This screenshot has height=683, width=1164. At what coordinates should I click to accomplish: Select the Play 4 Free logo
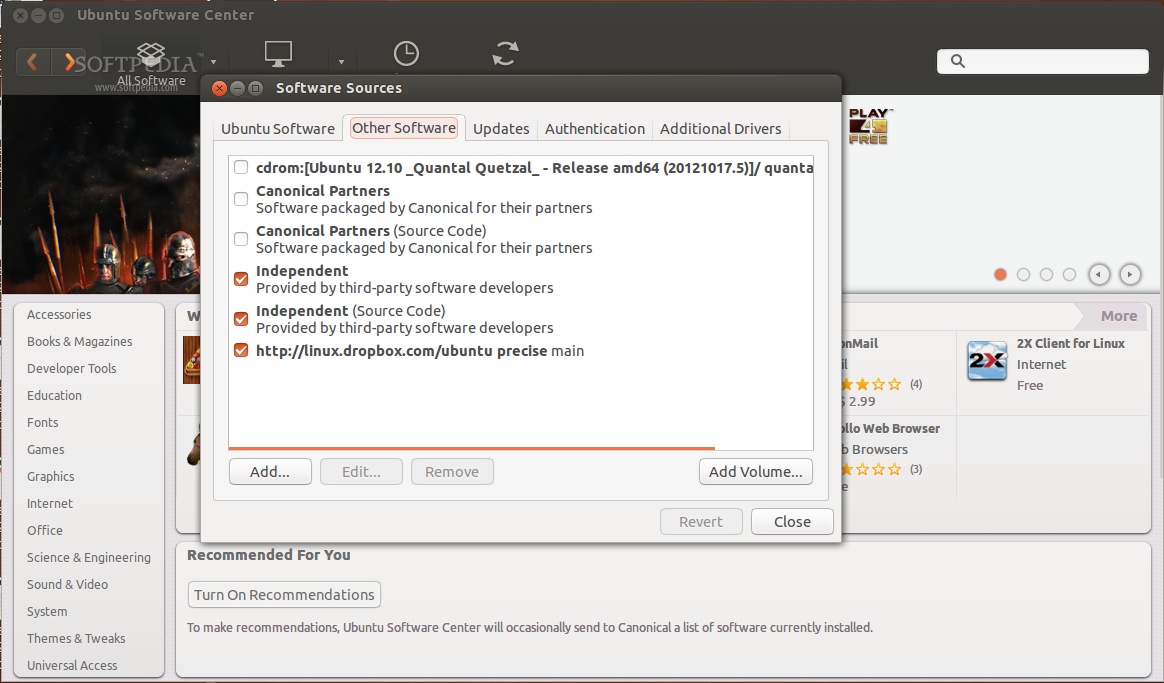click(x=869, y=126)
